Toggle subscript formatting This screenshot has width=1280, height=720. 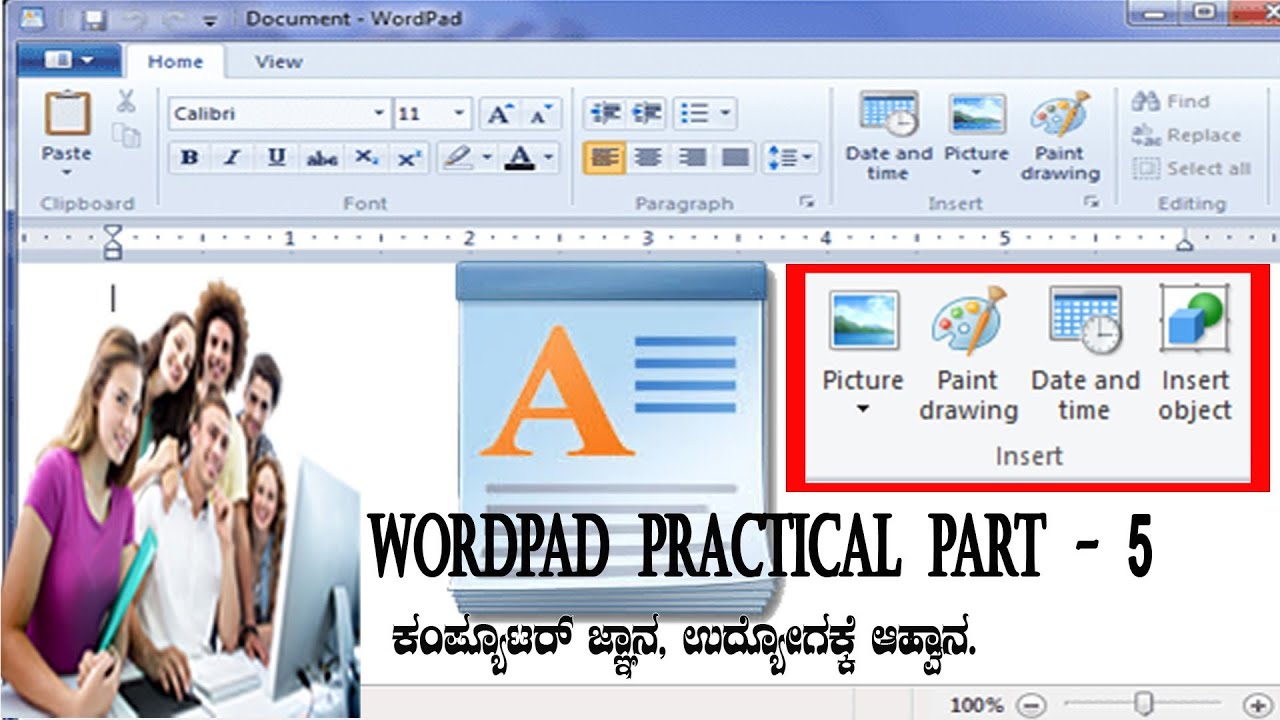[366, 158]
